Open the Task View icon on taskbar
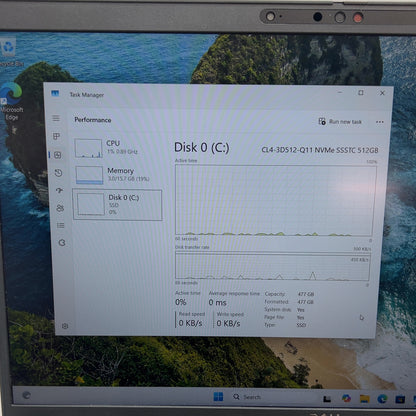Viewport: 416px width, 416px height. (x=327, y=398)
